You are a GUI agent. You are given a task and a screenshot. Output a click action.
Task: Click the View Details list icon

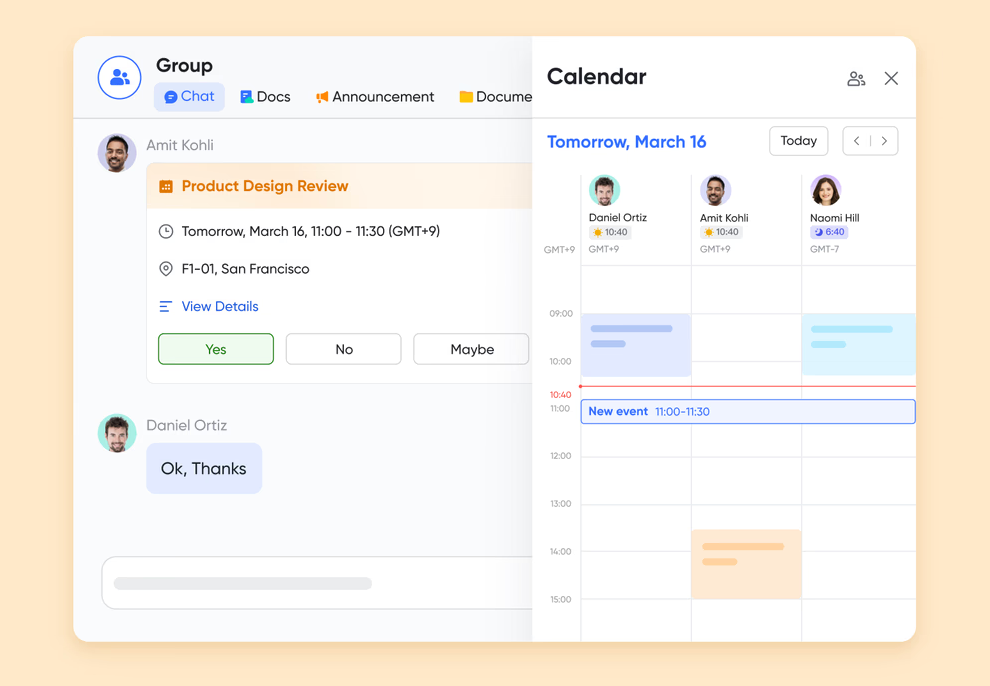(165, 307)
